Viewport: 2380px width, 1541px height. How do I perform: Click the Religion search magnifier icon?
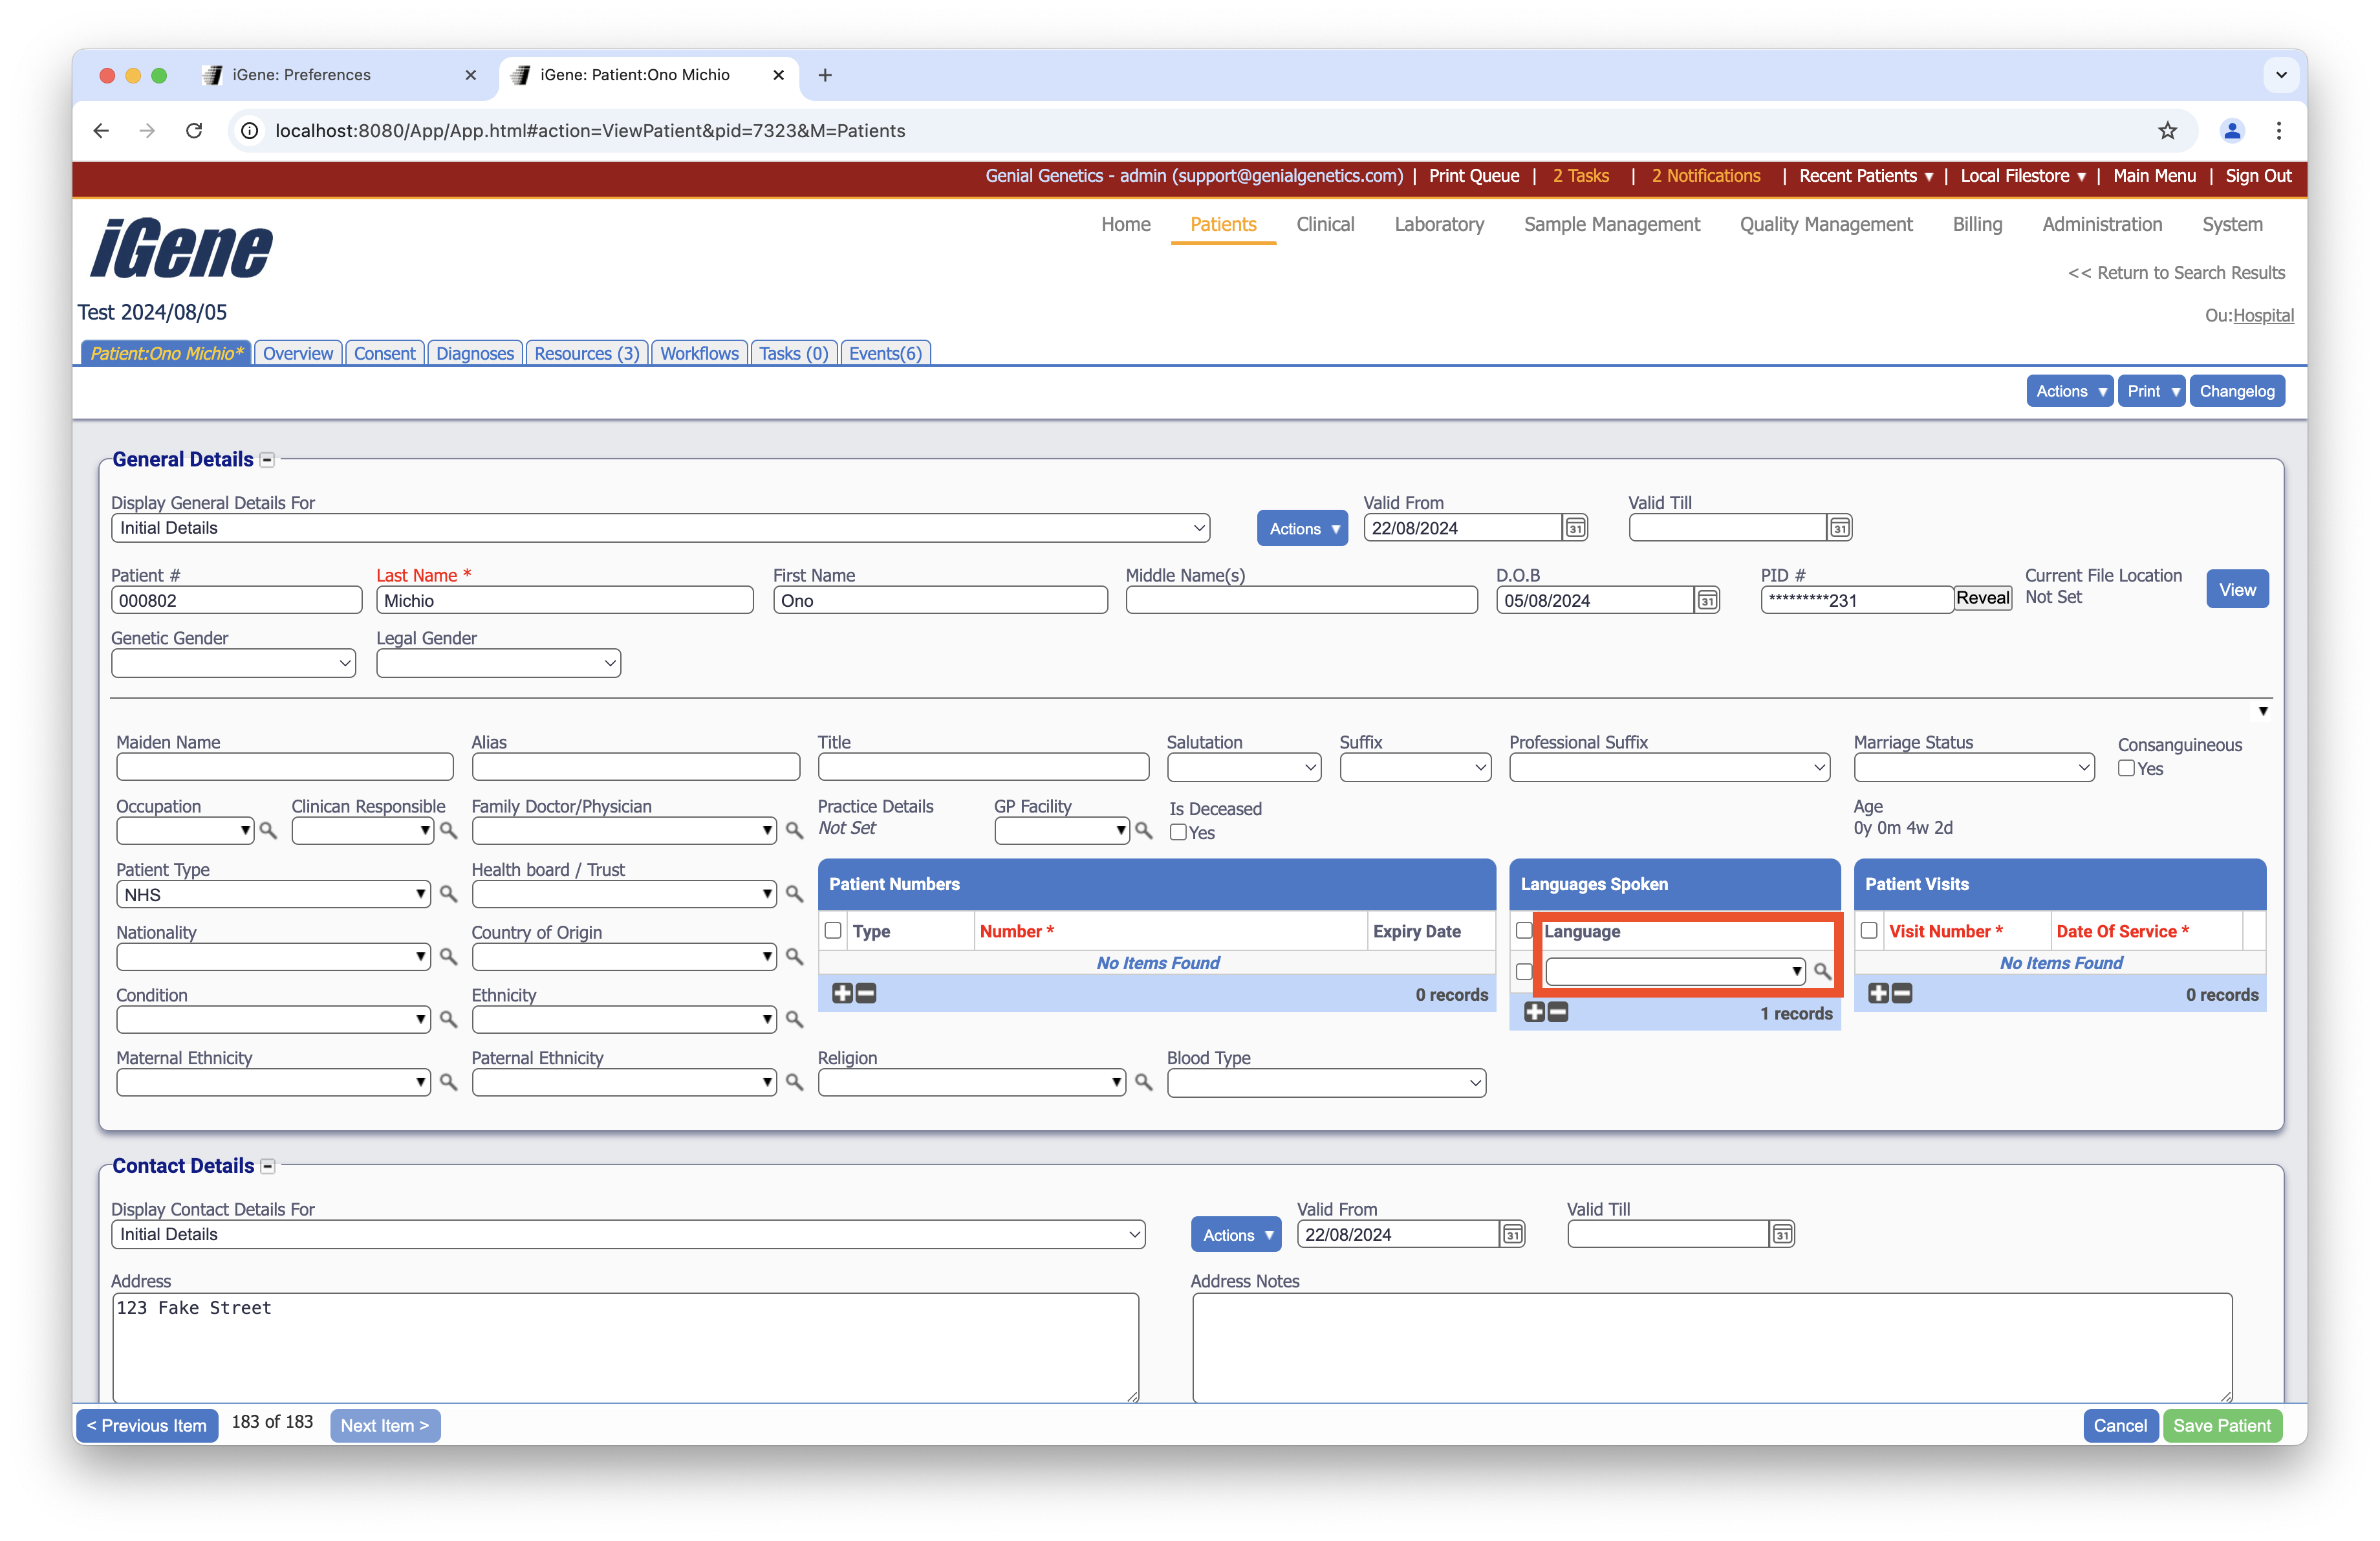[x=1144, y=1082]
